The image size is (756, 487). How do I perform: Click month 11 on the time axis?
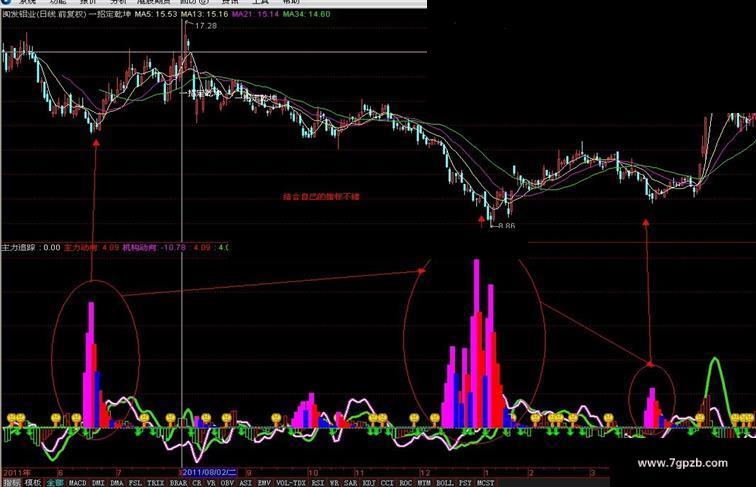click(360, 473)
